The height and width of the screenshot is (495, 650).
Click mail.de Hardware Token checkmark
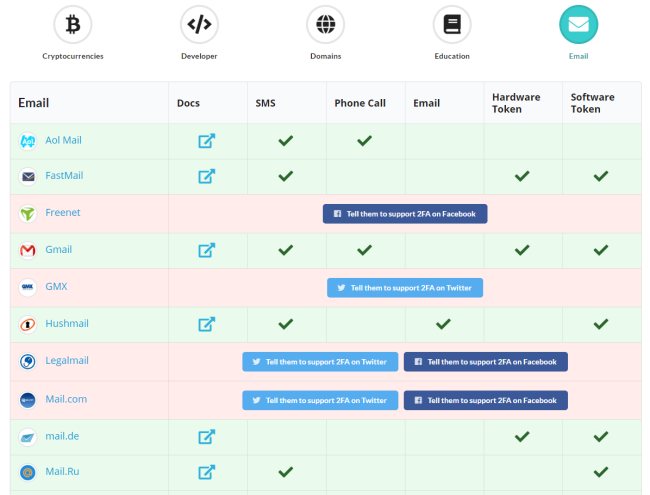click(522, 437)
